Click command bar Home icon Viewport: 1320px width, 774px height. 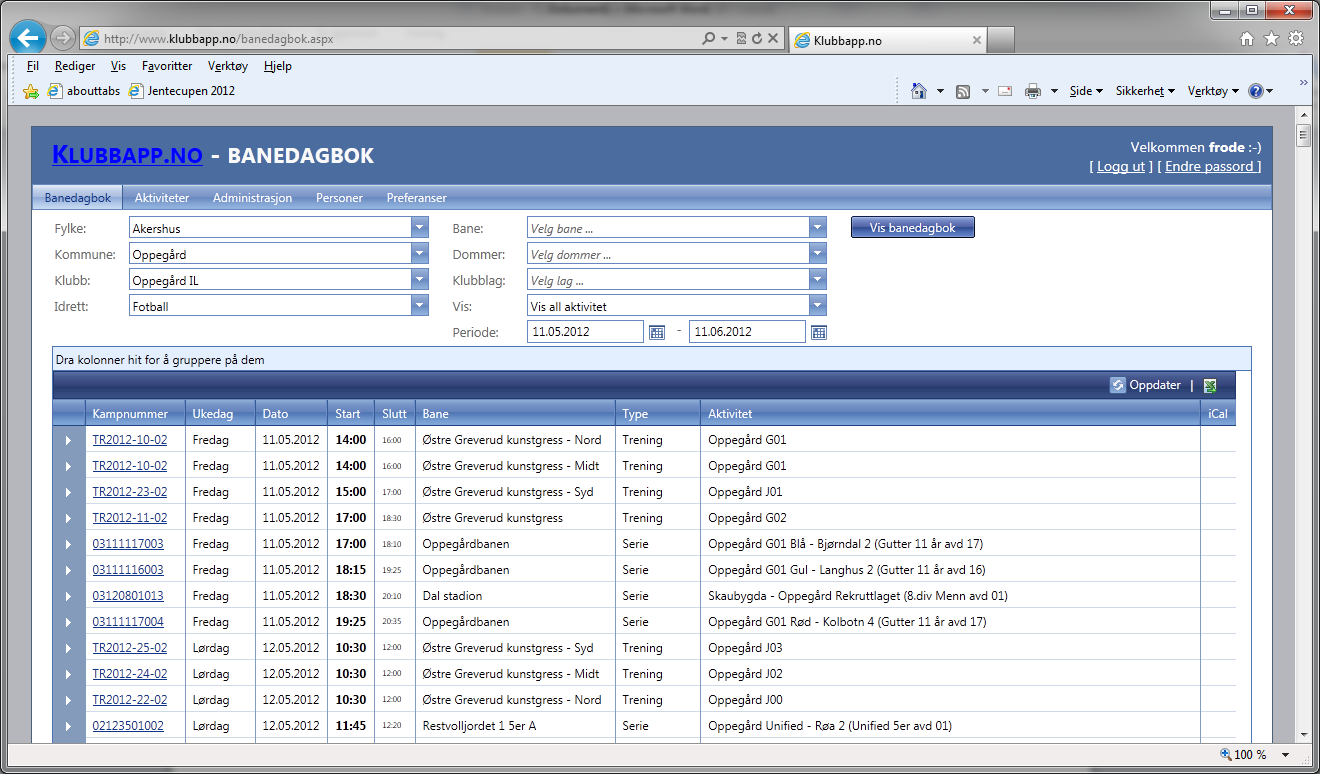click(x=919, y=91)
